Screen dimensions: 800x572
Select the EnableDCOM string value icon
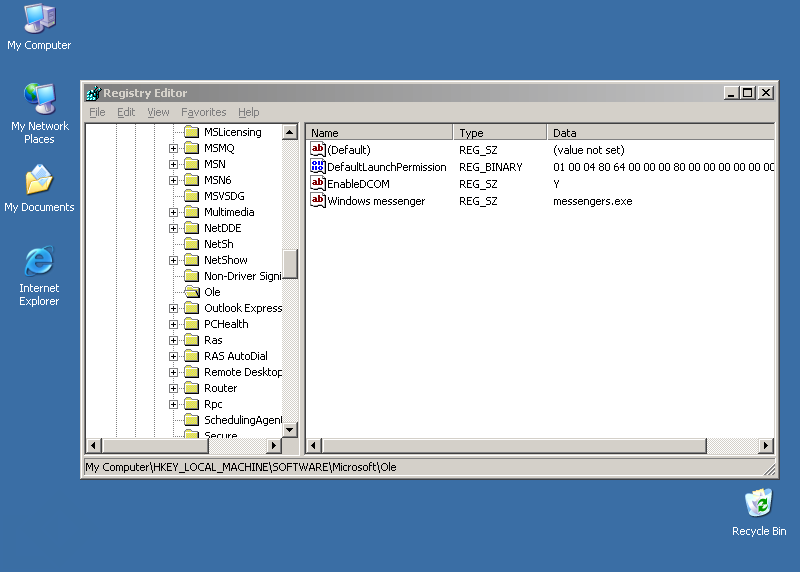coord(317,183)
